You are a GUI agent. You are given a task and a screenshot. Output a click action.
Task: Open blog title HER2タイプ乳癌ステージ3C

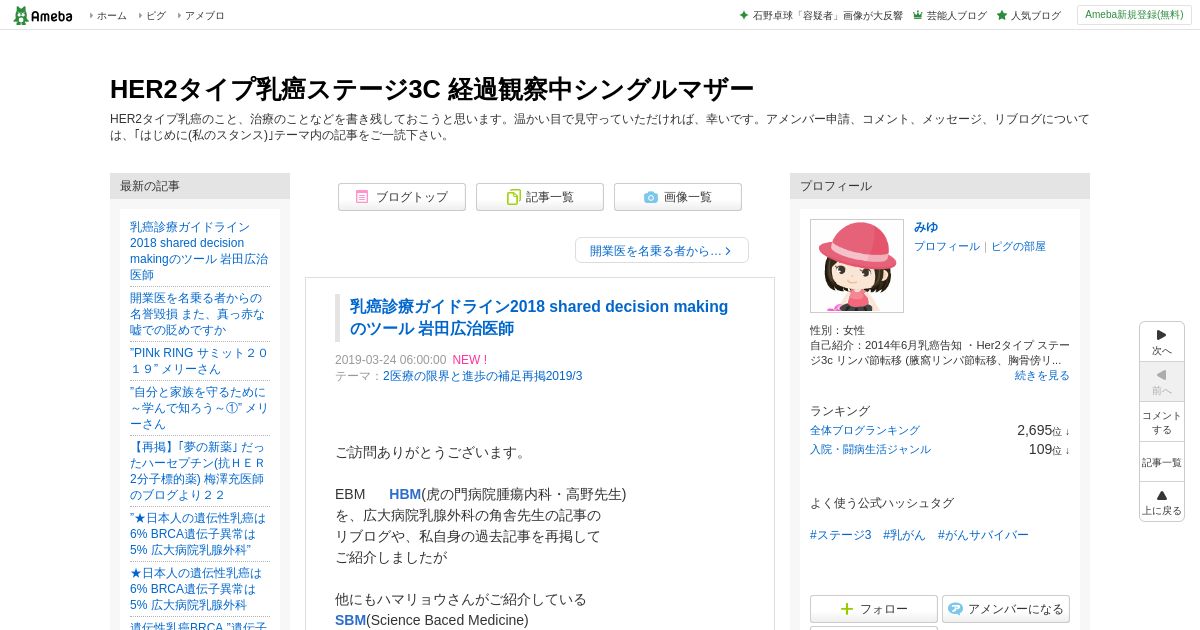pyautogui.click(x=431, y=89)
